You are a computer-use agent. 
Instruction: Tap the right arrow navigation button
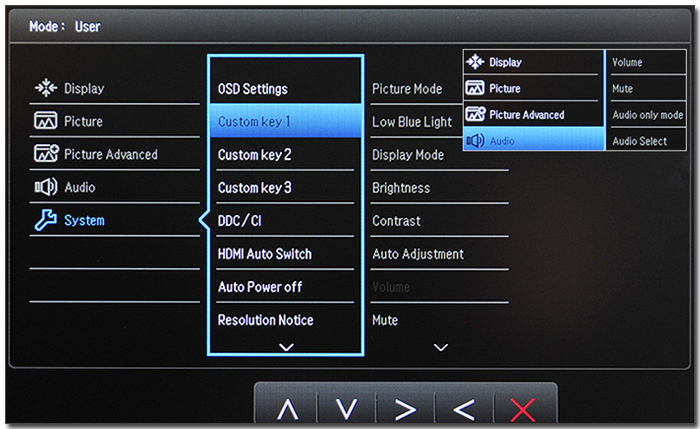click(x=405, y=409)
